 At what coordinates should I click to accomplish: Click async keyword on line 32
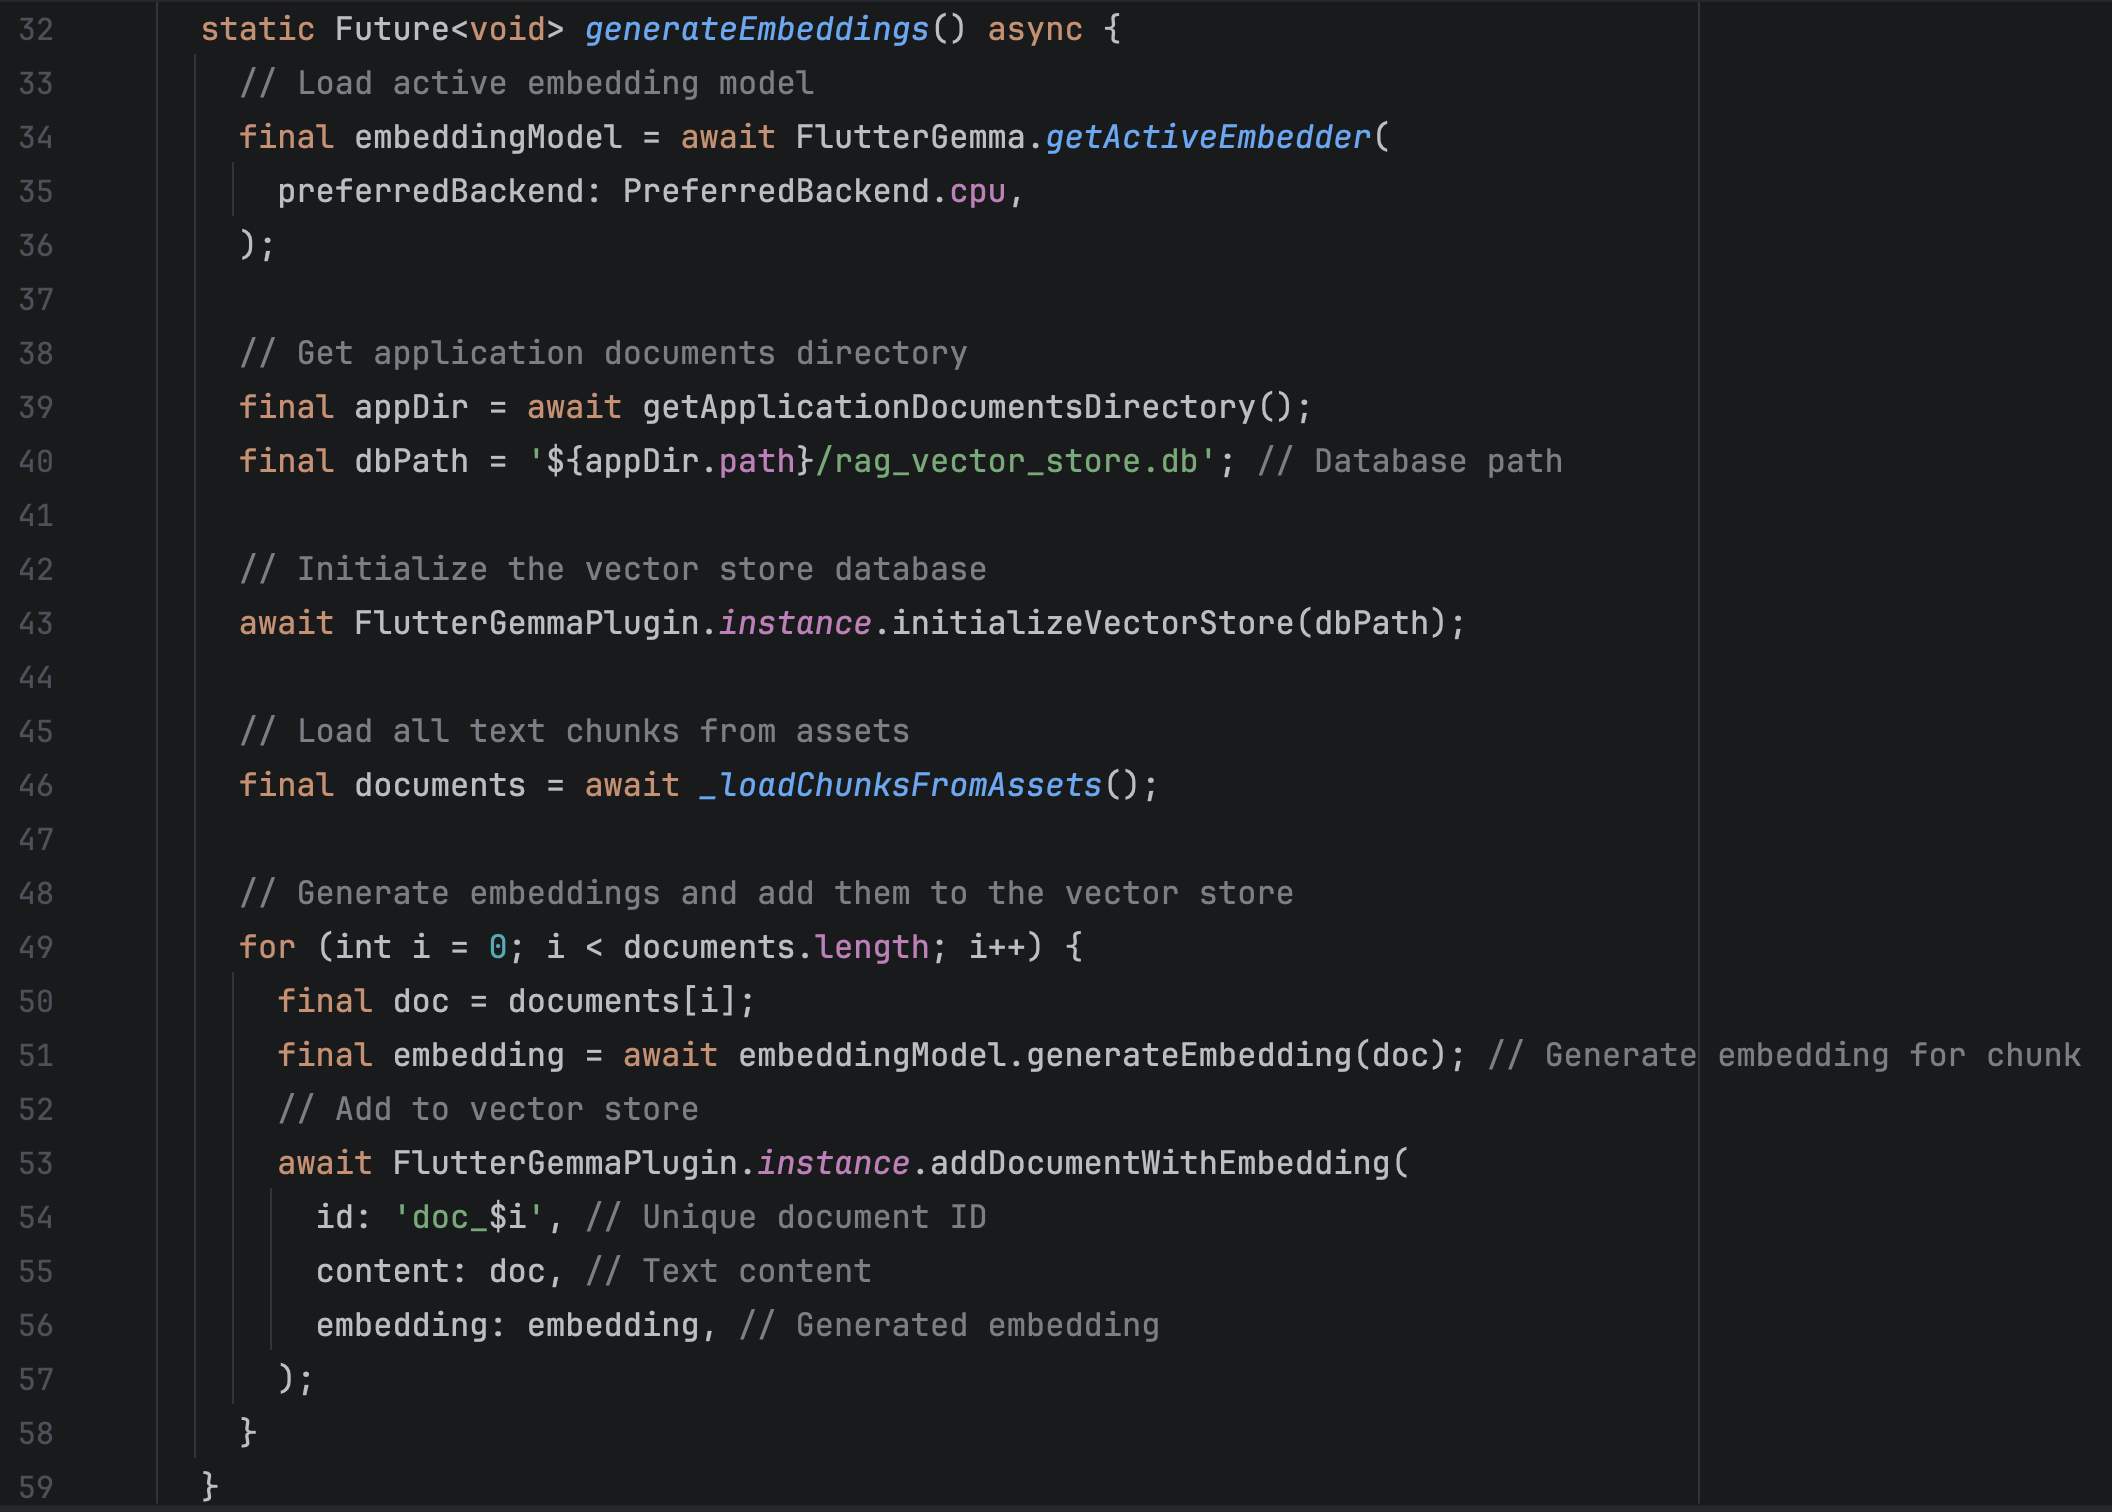1035,29
